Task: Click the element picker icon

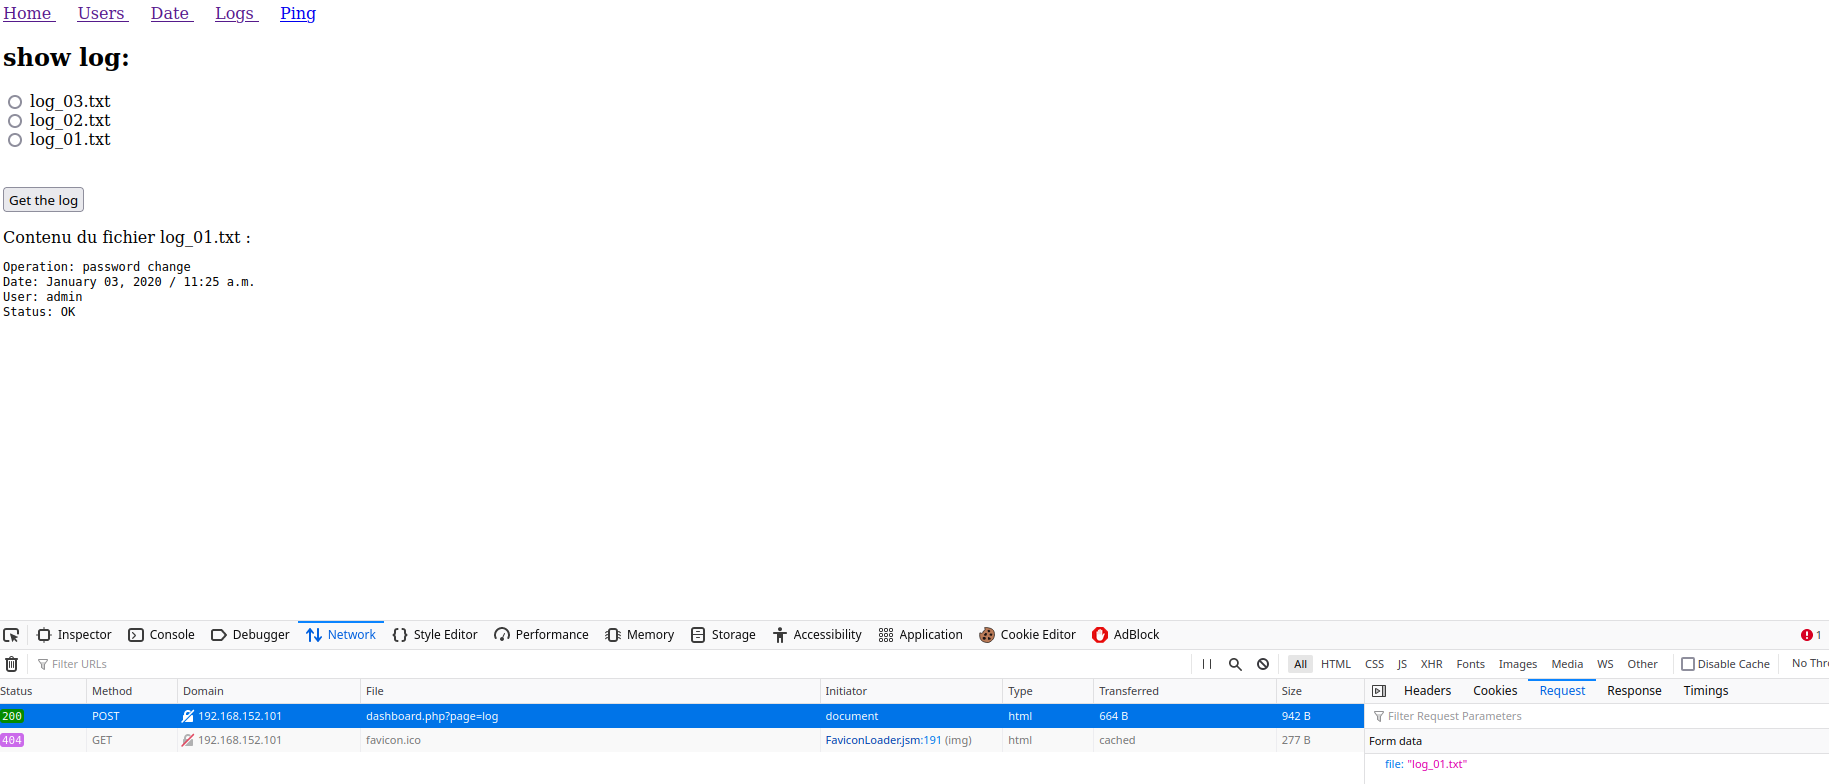Action: [x=11, y=635]
